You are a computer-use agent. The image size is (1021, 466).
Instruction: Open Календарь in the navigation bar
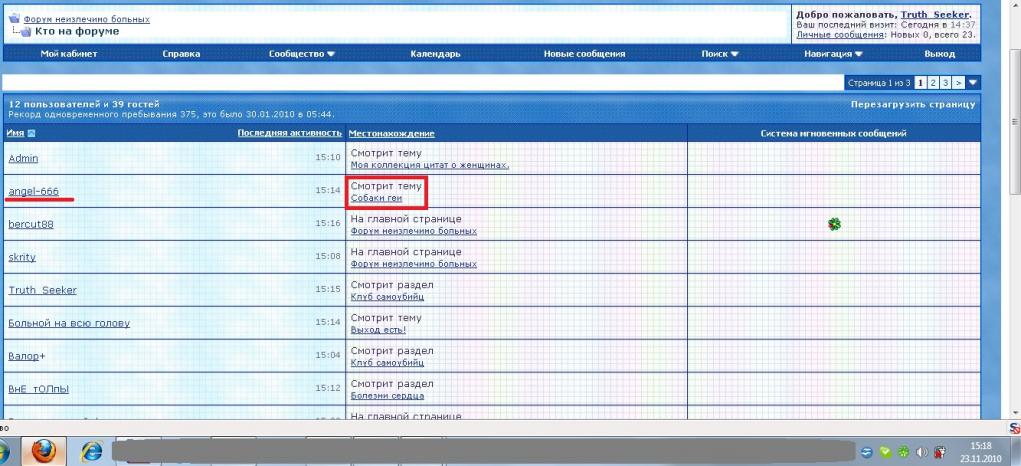click(x=435, y=54)
